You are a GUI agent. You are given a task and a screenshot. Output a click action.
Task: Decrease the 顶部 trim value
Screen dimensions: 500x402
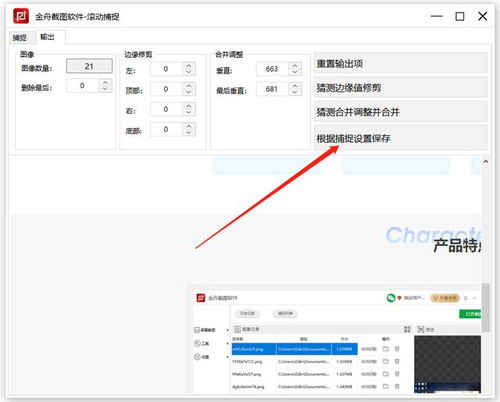pyautogui.click(x=189, y=92)
